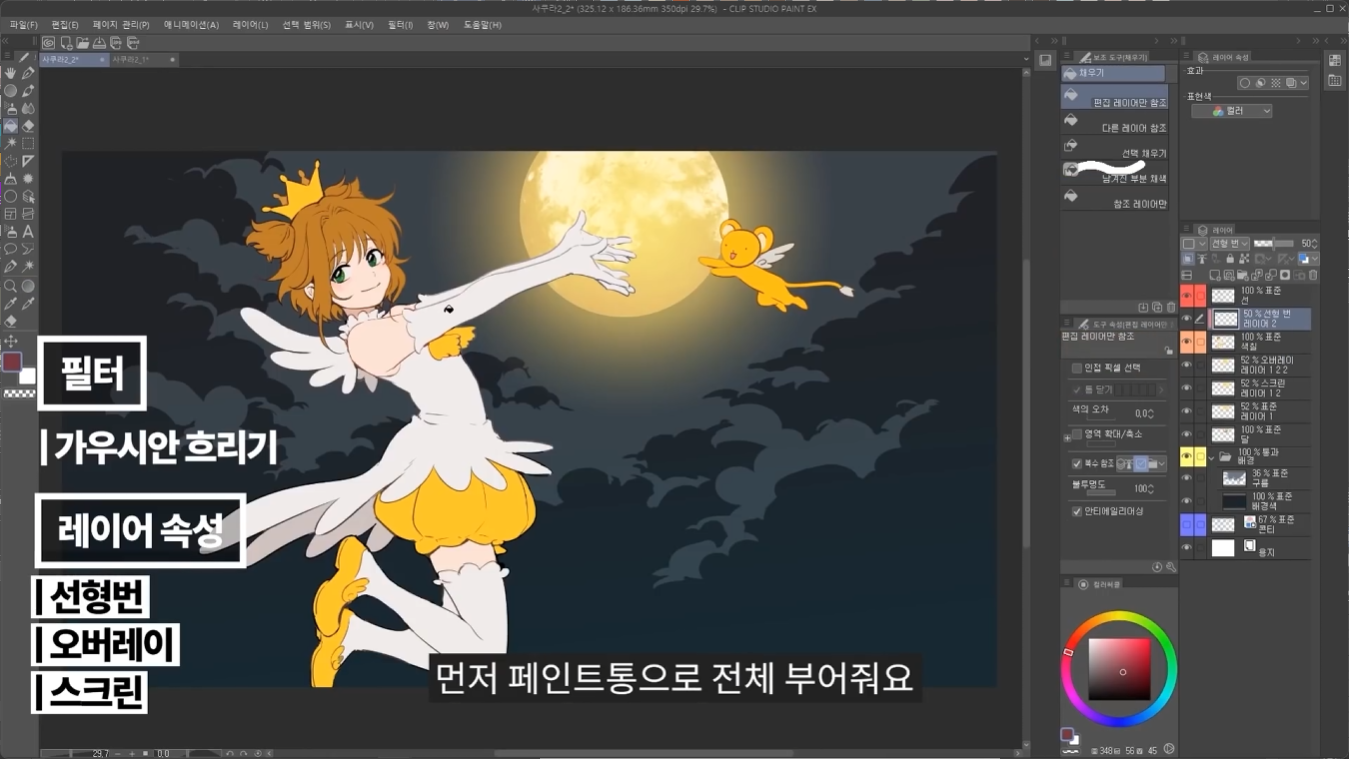Select 다른 레이어 참조 sub tool
The width and height of the screenshot is (1349, 759).
pos(1114,123)
